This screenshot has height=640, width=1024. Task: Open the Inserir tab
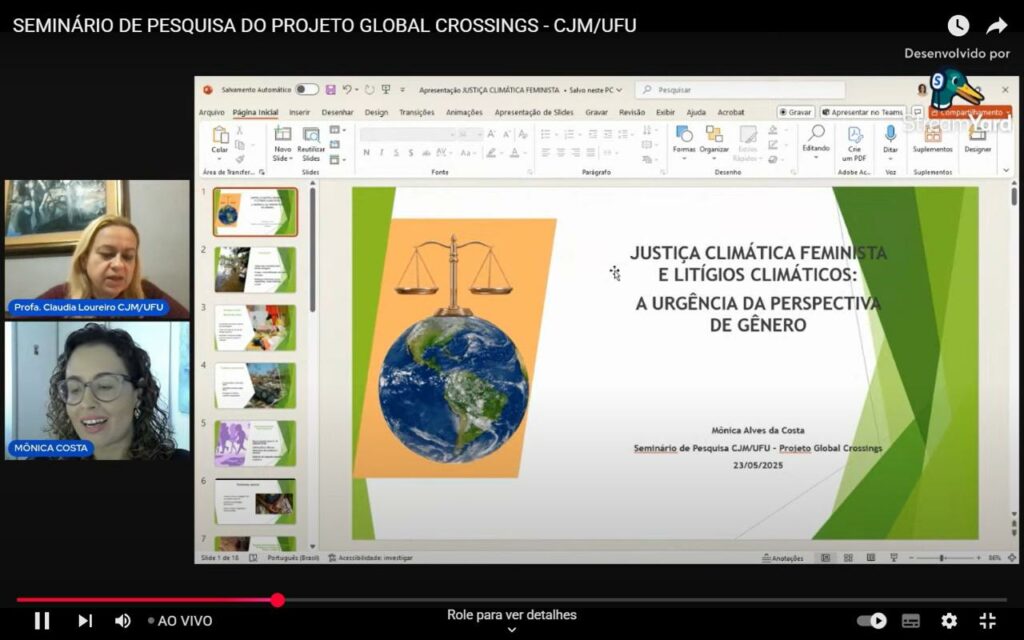pyautogui.click(x=300, y=112)
